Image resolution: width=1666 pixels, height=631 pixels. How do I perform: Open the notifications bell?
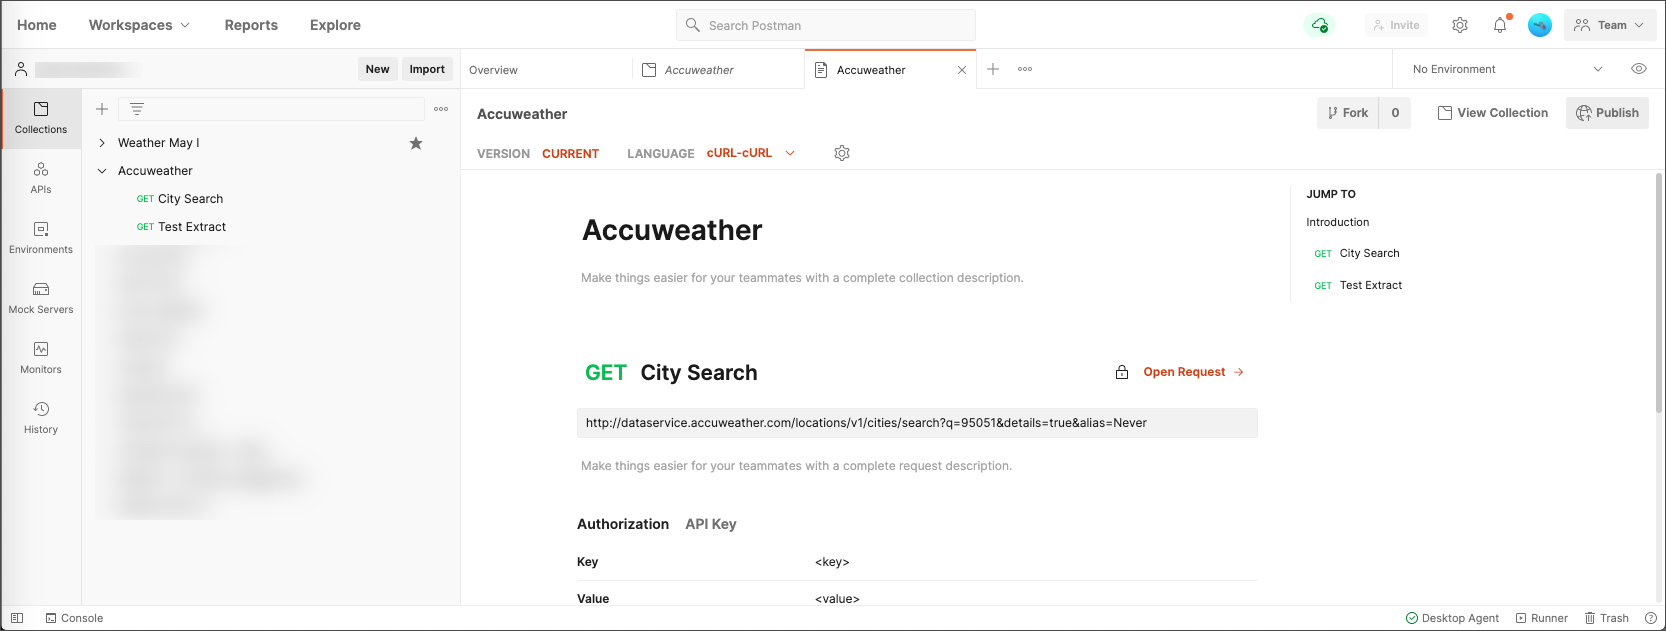pyautogui.click(x=1500, y=25)
